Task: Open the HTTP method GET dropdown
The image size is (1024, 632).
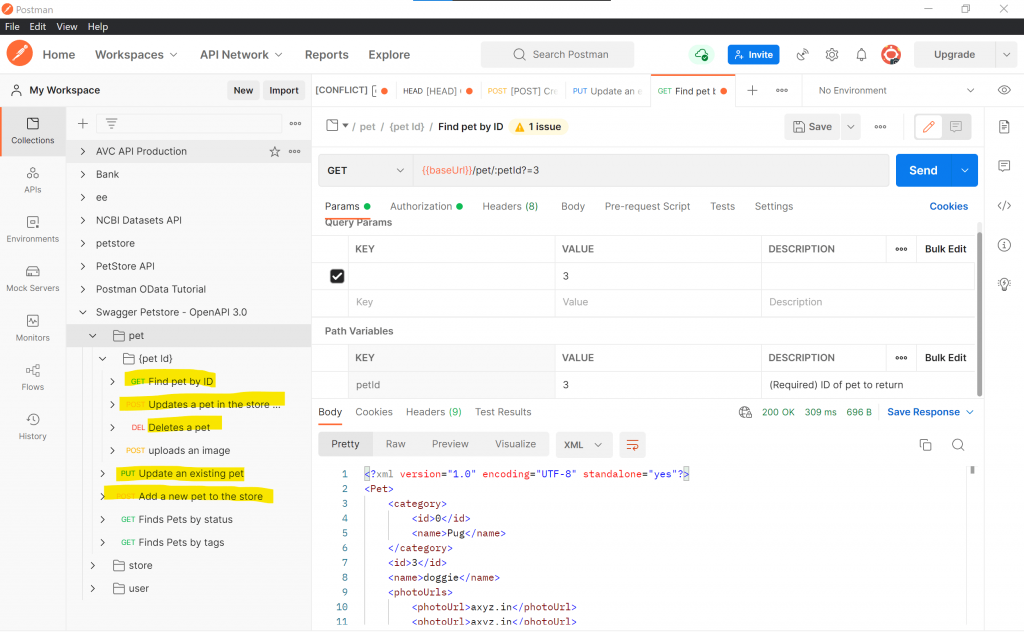Action: pos(366,170)
